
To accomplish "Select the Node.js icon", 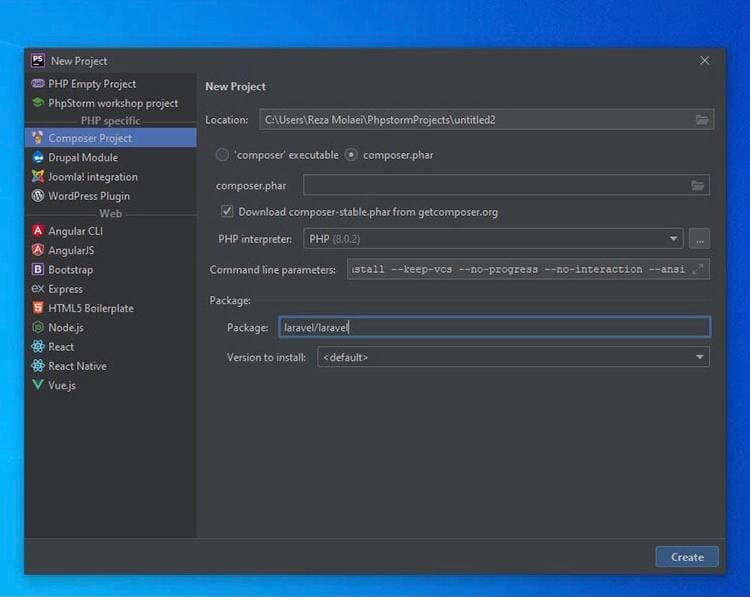I will coord(38,327).
